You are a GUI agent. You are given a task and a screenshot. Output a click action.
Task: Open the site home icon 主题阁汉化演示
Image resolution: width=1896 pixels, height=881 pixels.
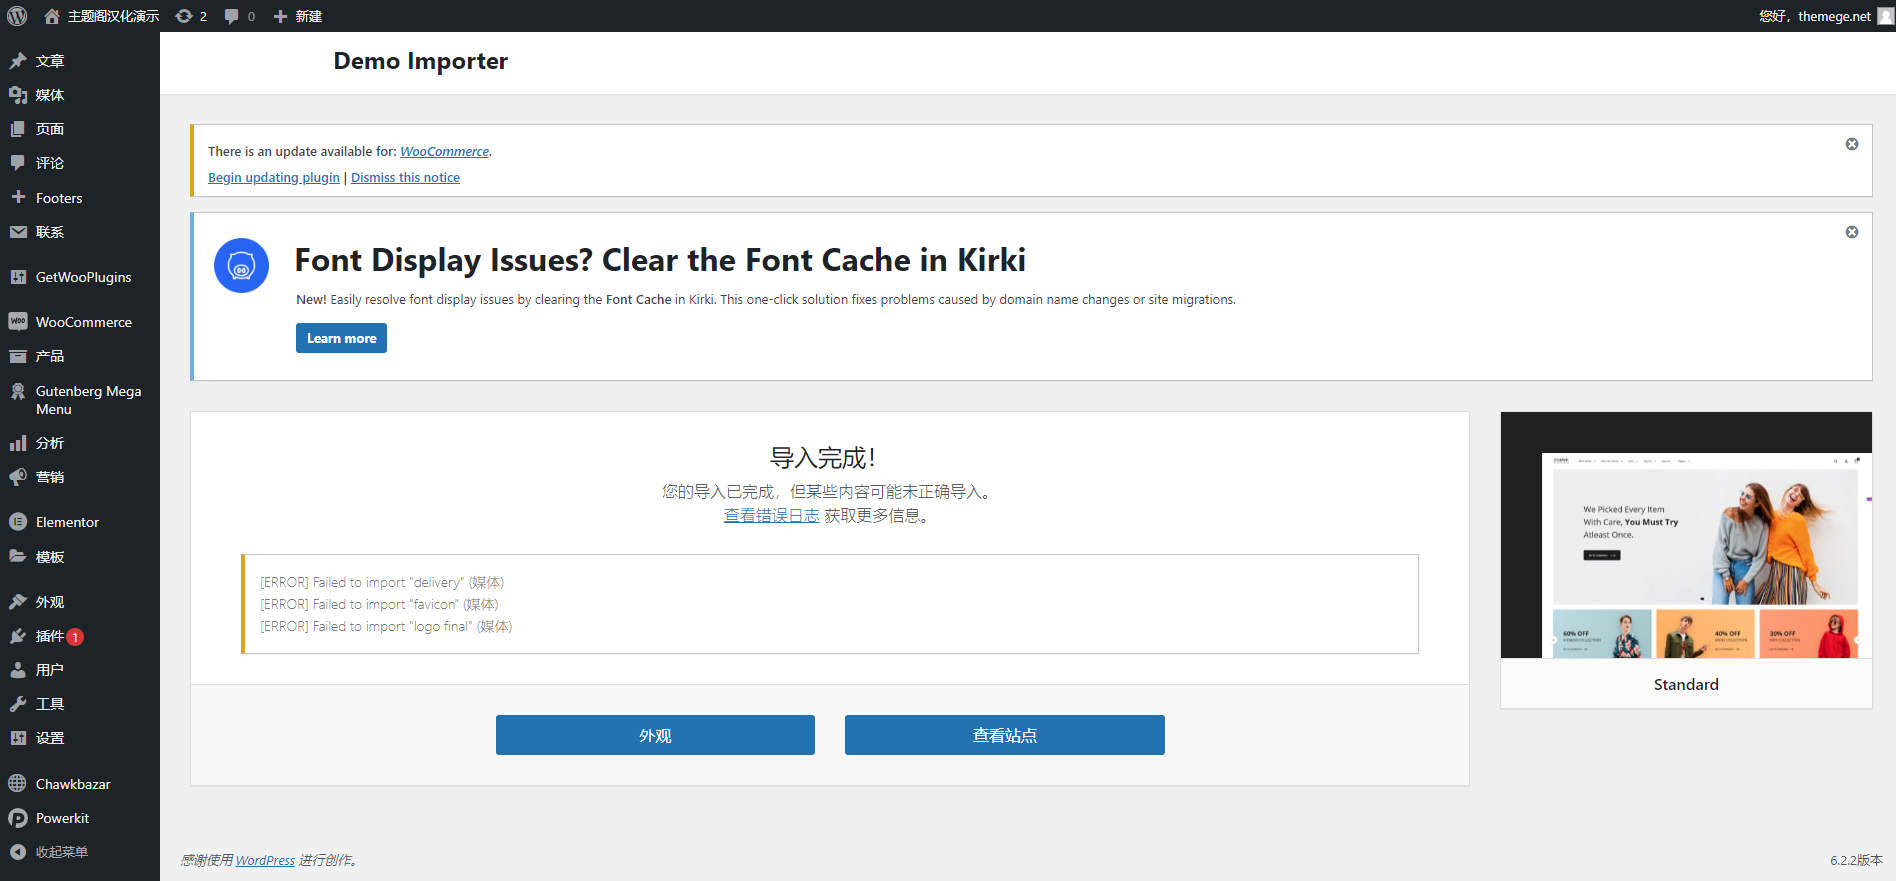[52, 16]
